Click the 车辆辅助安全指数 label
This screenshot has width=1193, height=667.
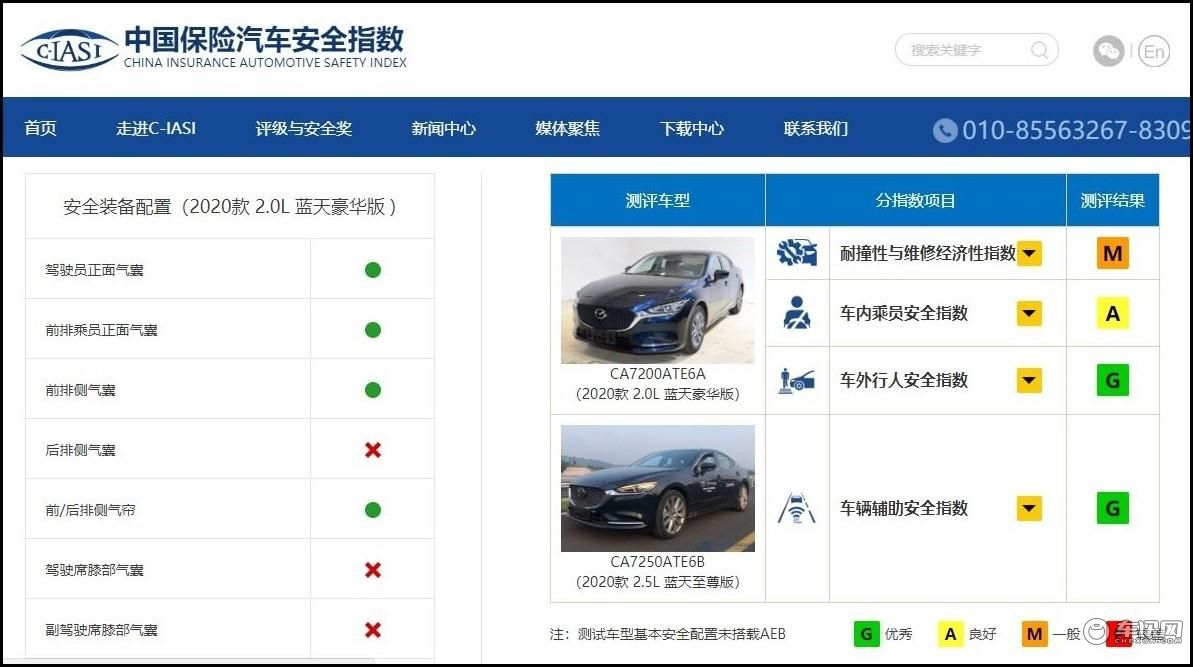(x=904, y=508)
